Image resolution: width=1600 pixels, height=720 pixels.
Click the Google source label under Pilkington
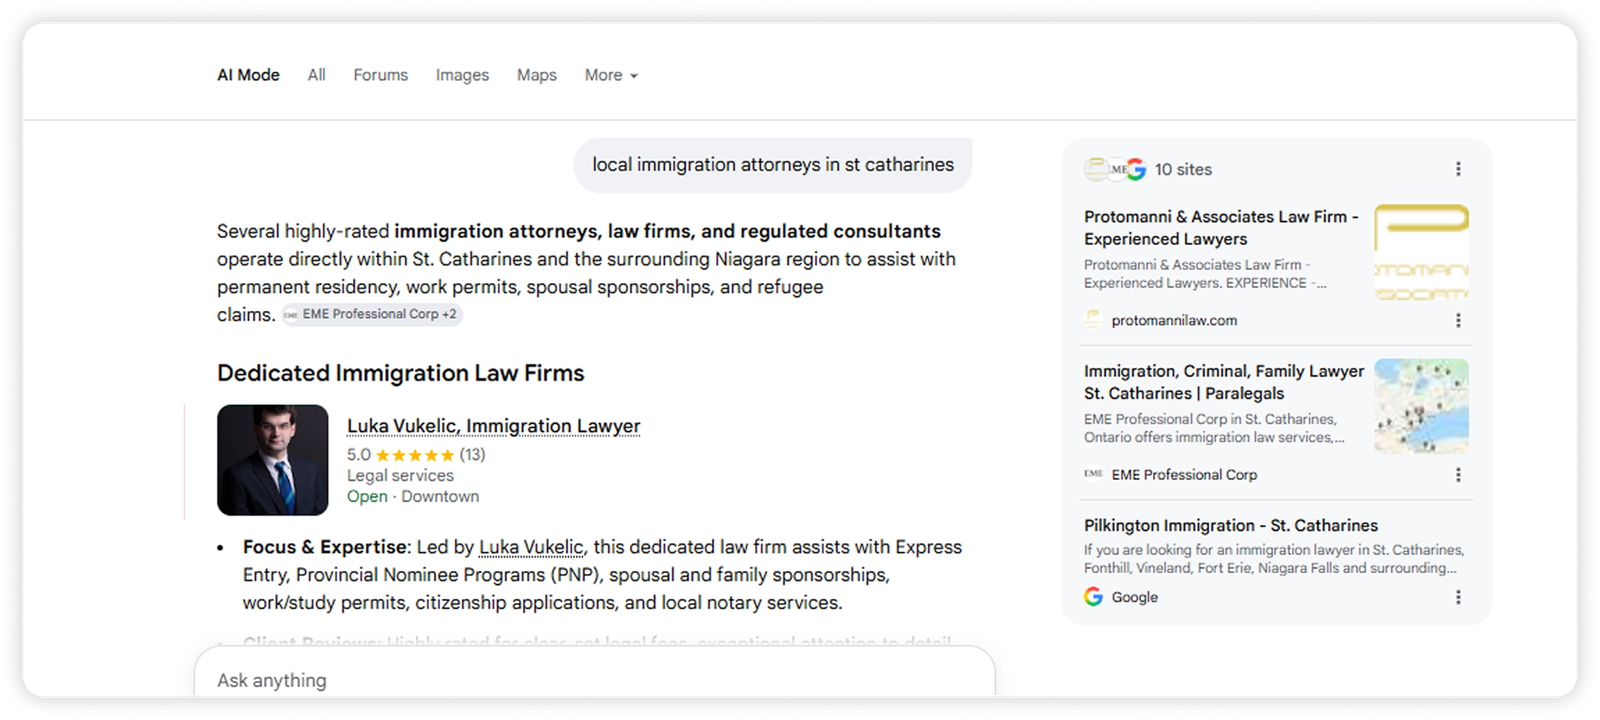pyautogui.click(x=1135, y=597)
